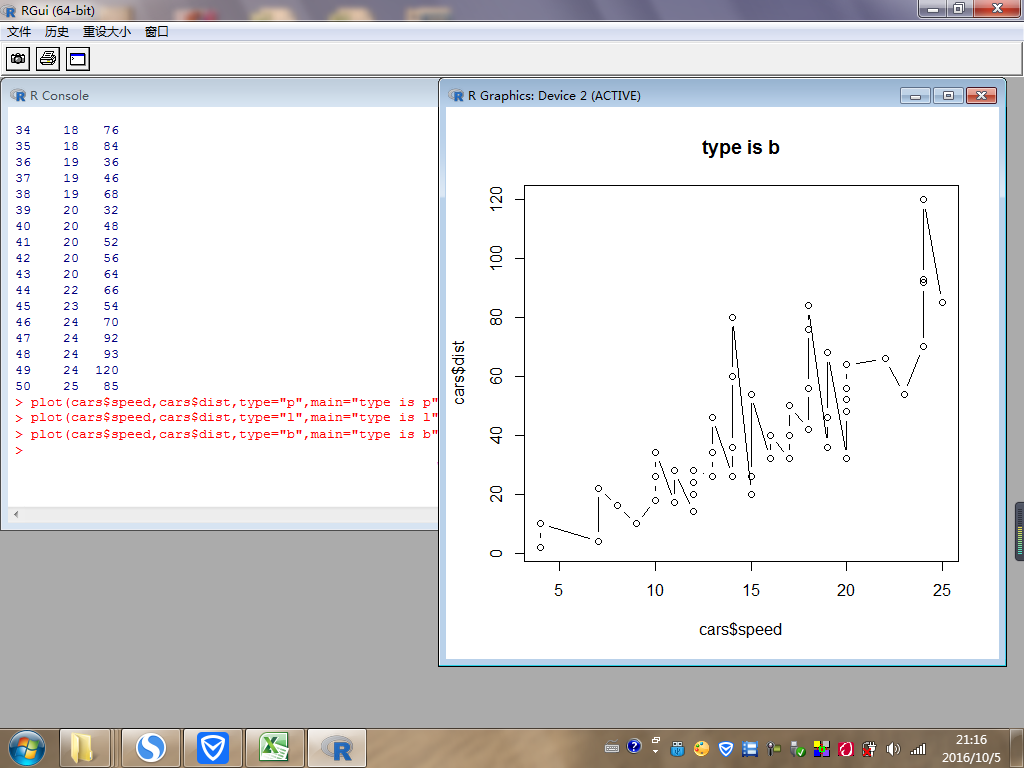Screen dimensions: 1024x768
Task: Click the red square tray icon
Action: click(846, 749)
